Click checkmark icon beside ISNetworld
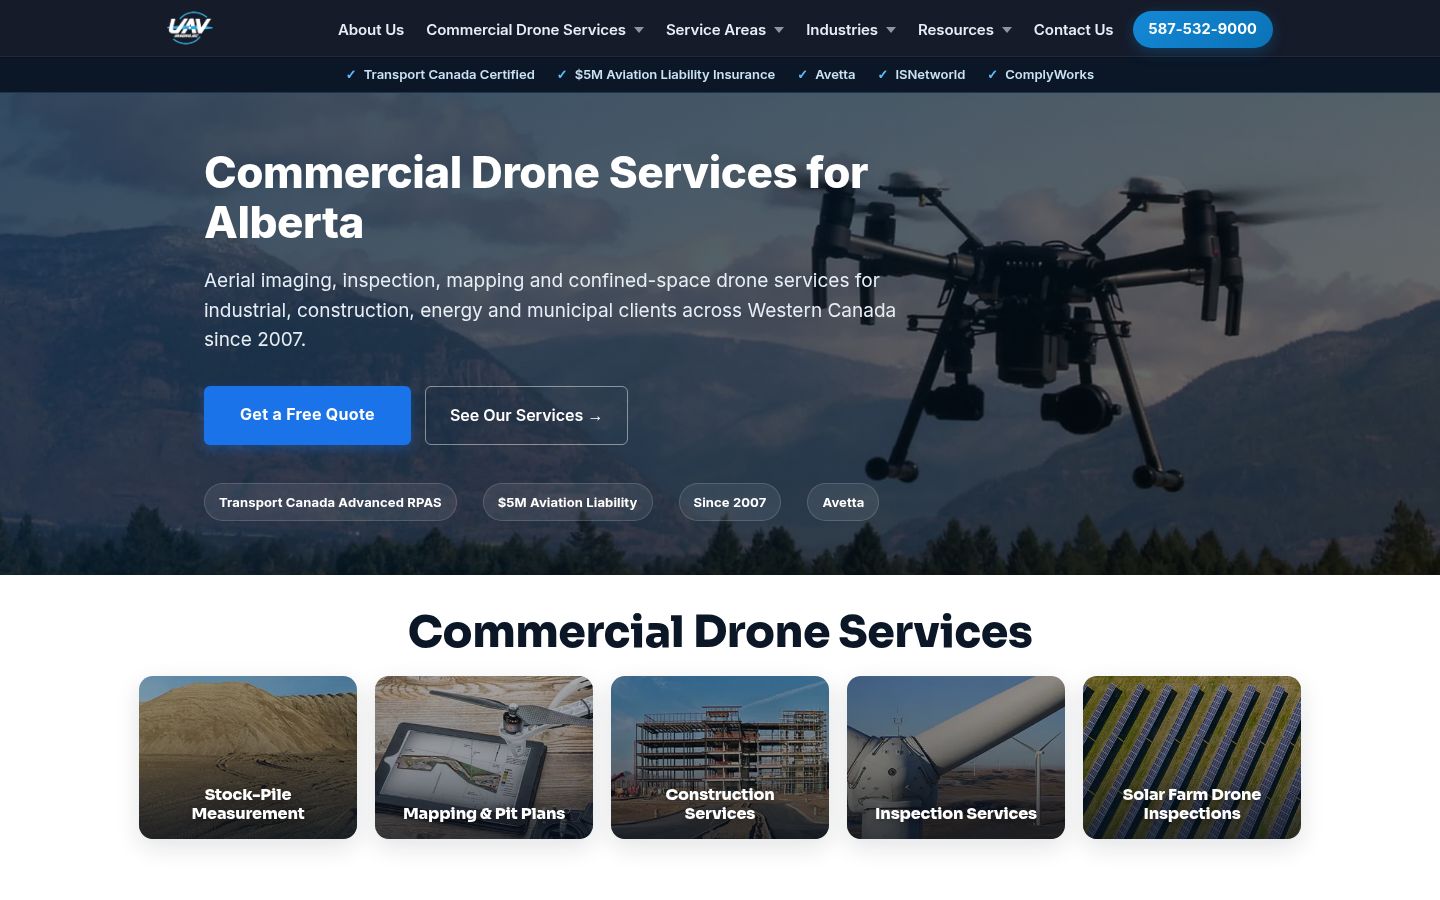 click(x=882, y=75)
